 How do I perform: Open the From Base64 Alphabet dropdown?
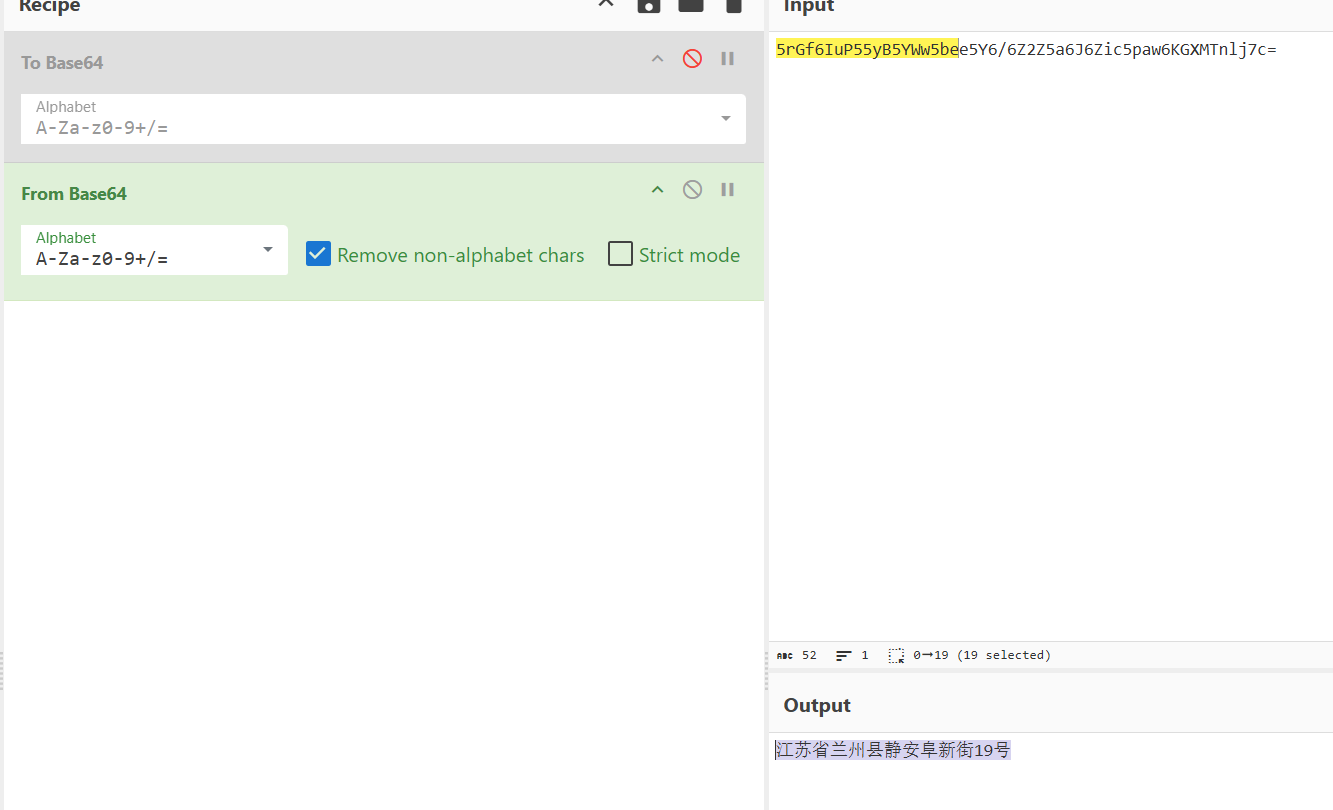click(x=267, y=249)
